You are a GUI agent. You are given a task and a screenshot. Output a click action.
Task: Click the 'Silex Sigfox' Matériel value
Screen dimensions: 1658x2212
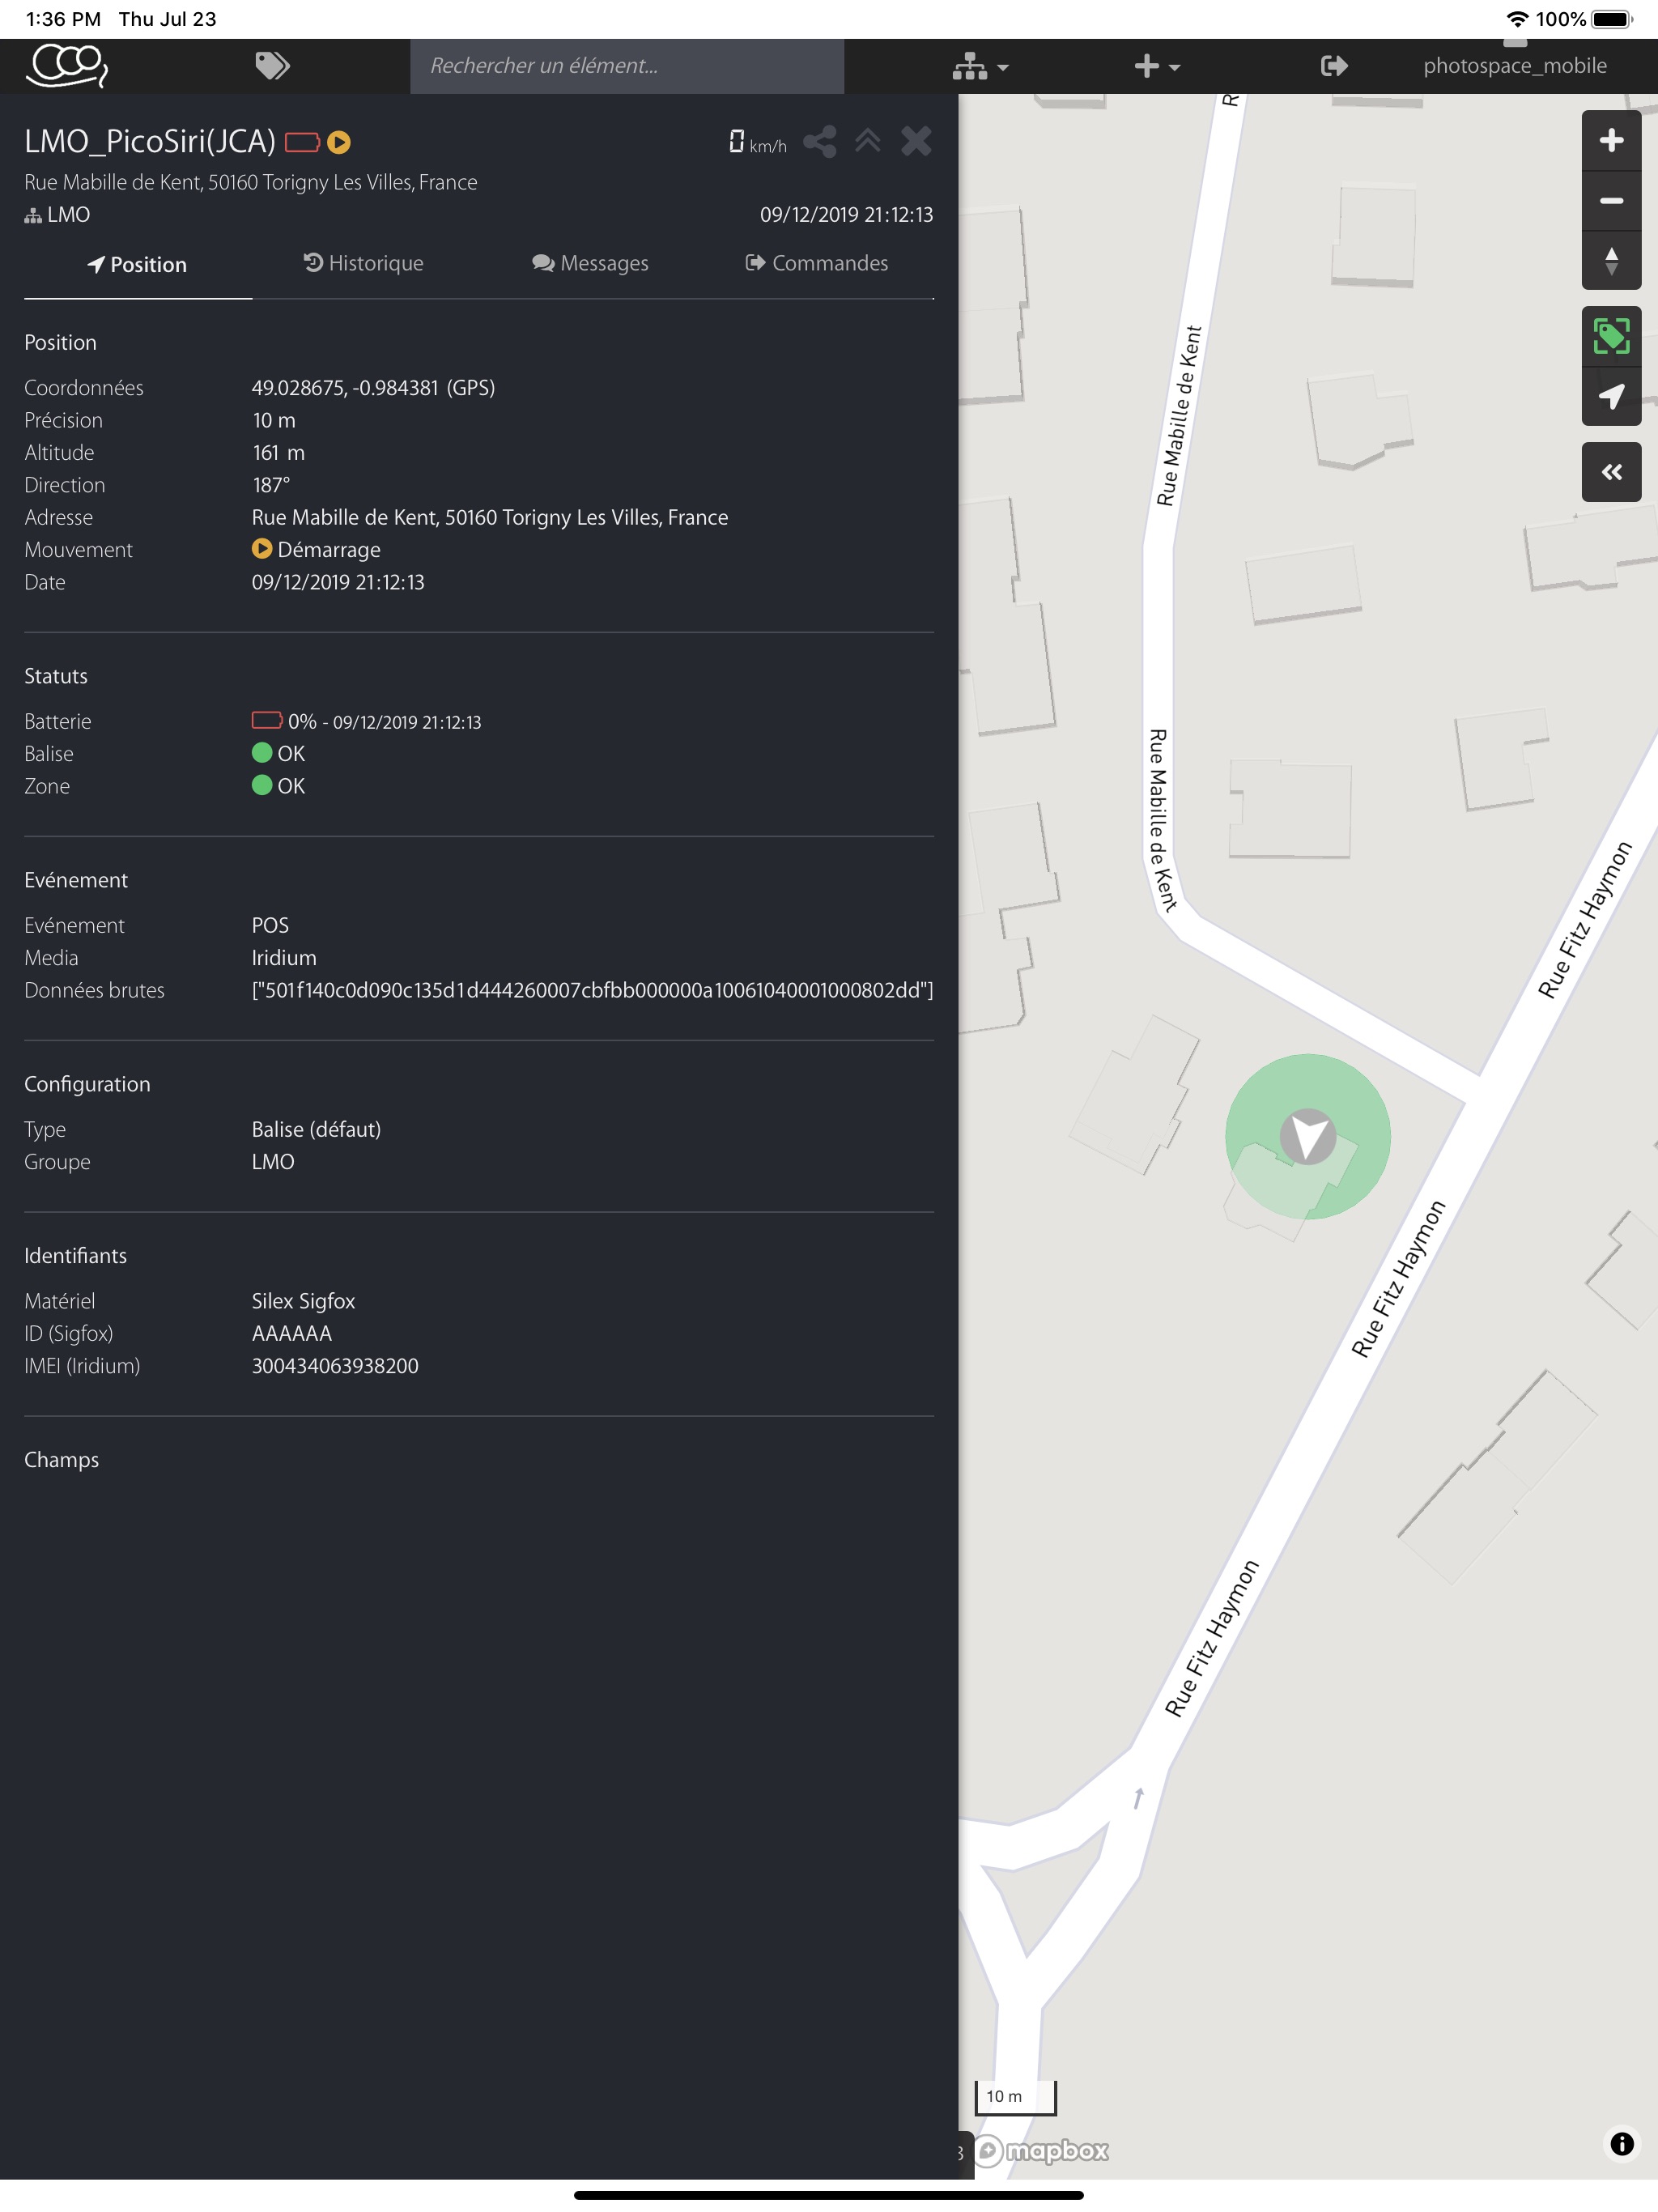303,1301
